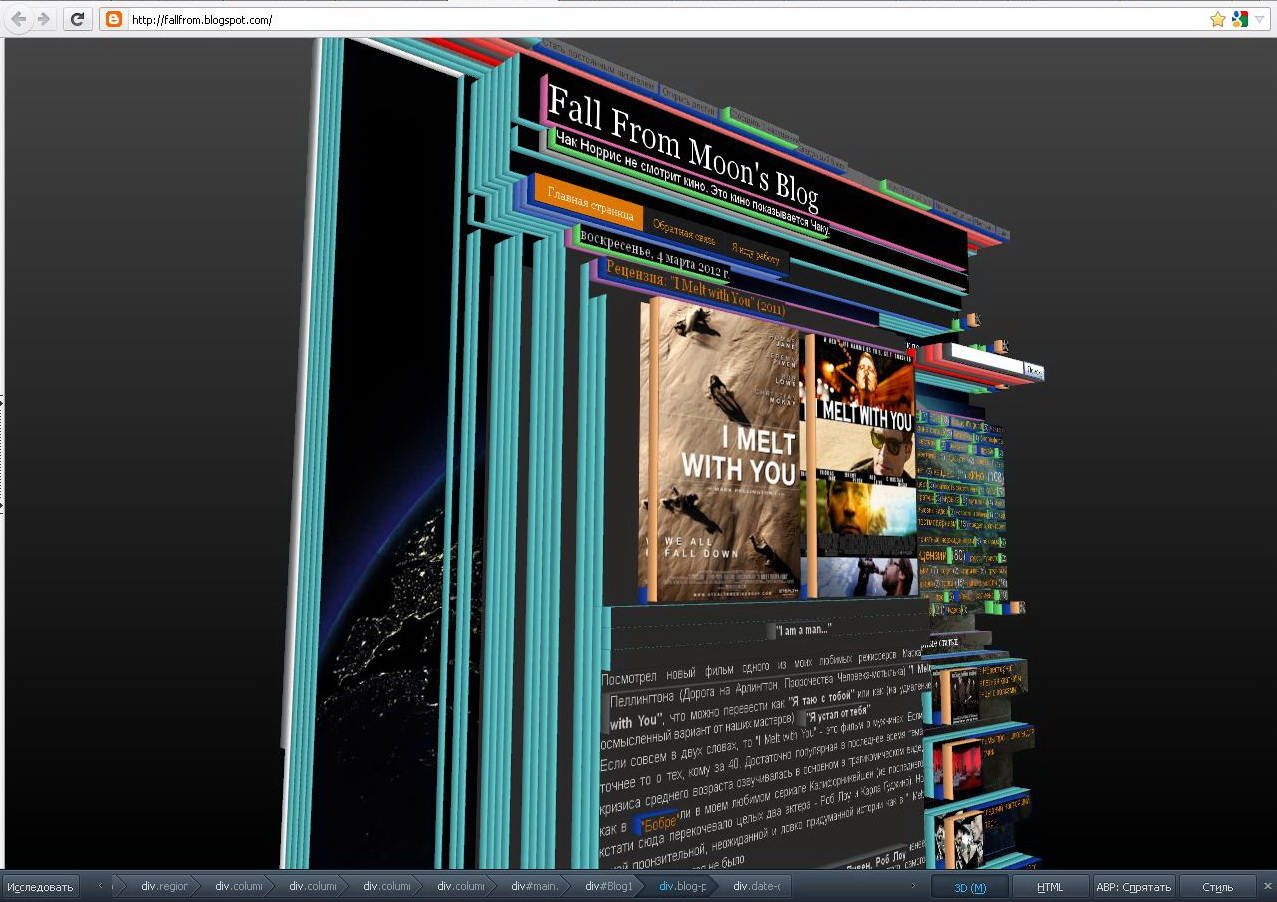Open the Google search engine icon
The image size is (1277, 902).
[x=1240, y=19]
